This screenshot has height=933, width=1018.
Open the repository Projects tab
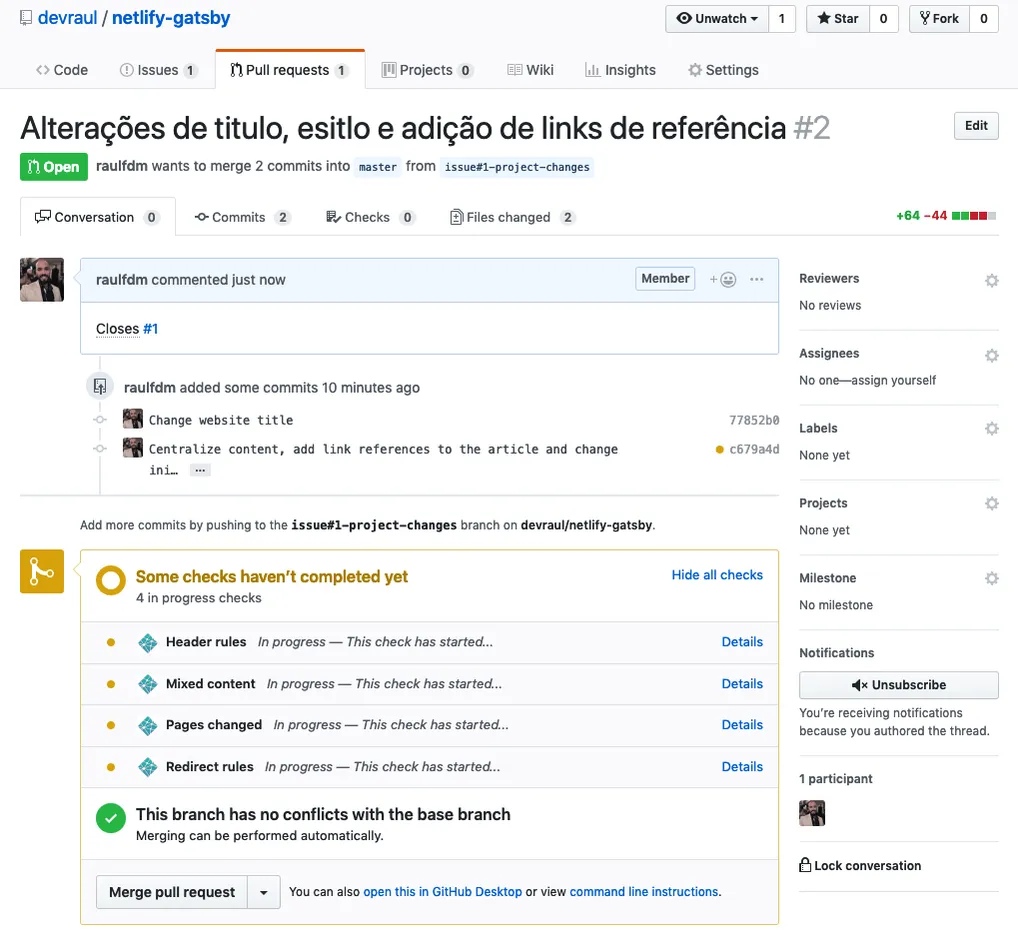(x=427, y=70)
